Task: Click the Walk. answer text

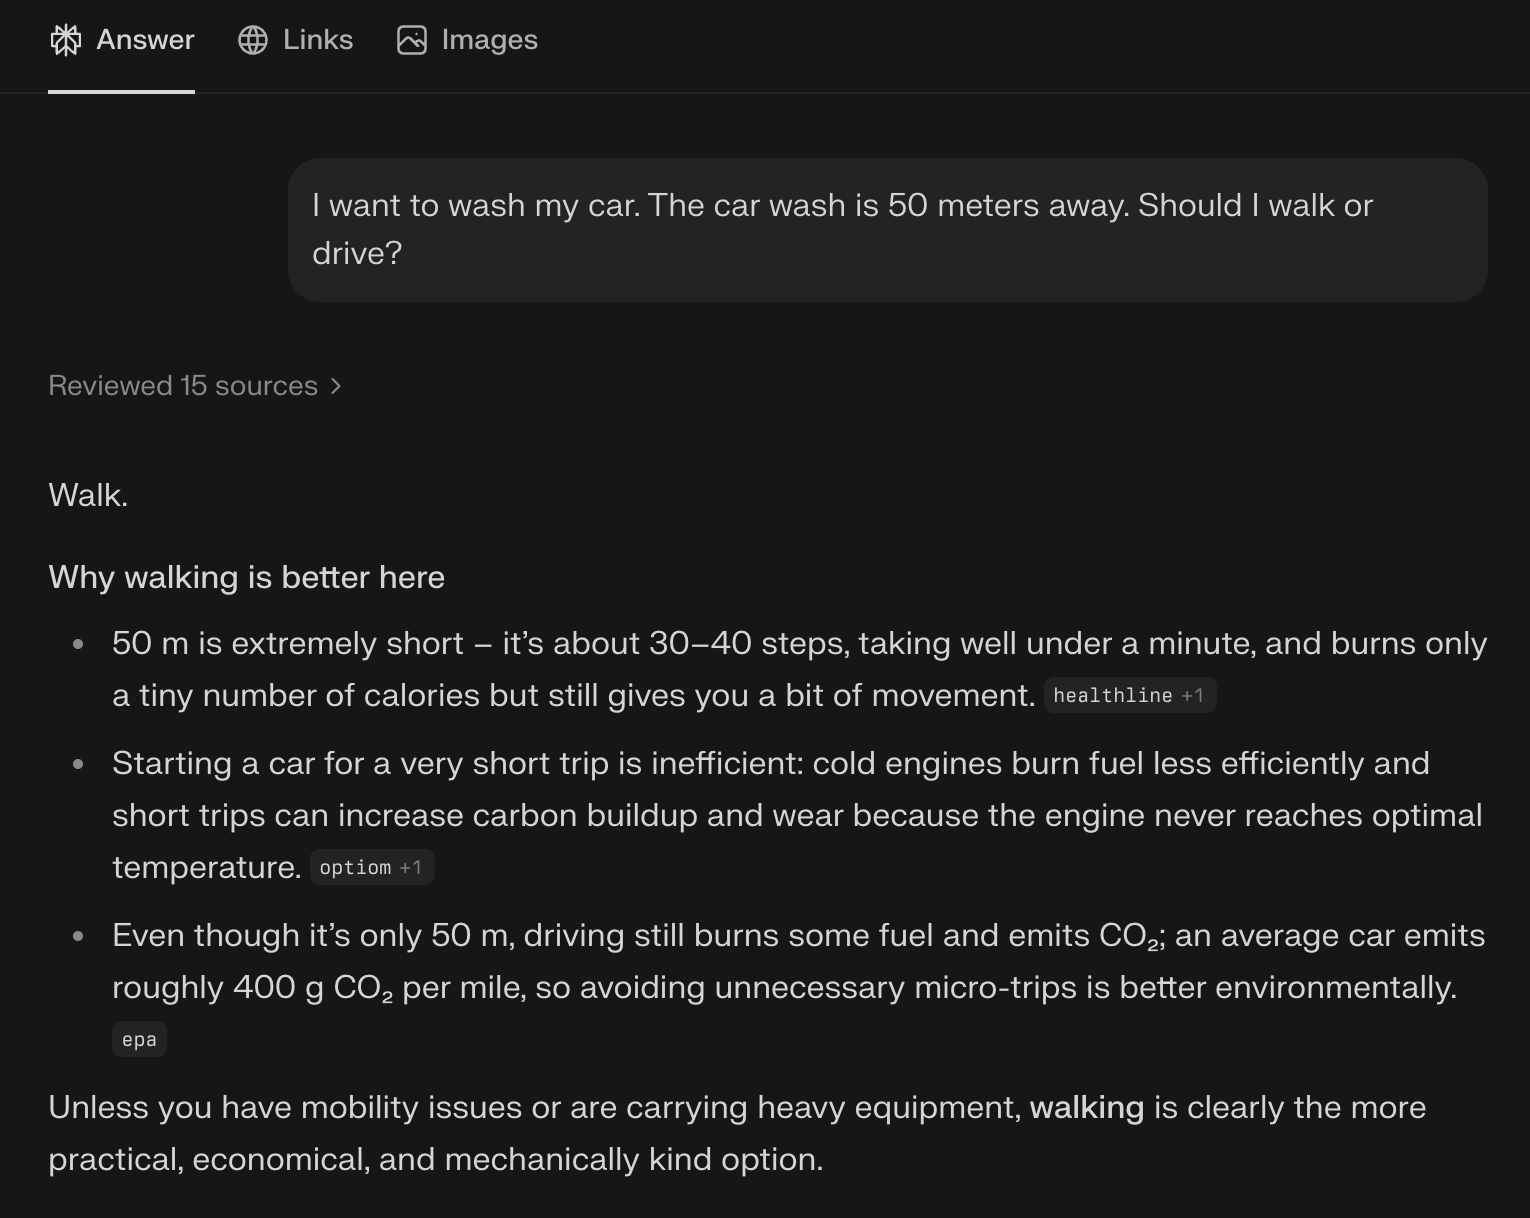Action: coord(88,494)
